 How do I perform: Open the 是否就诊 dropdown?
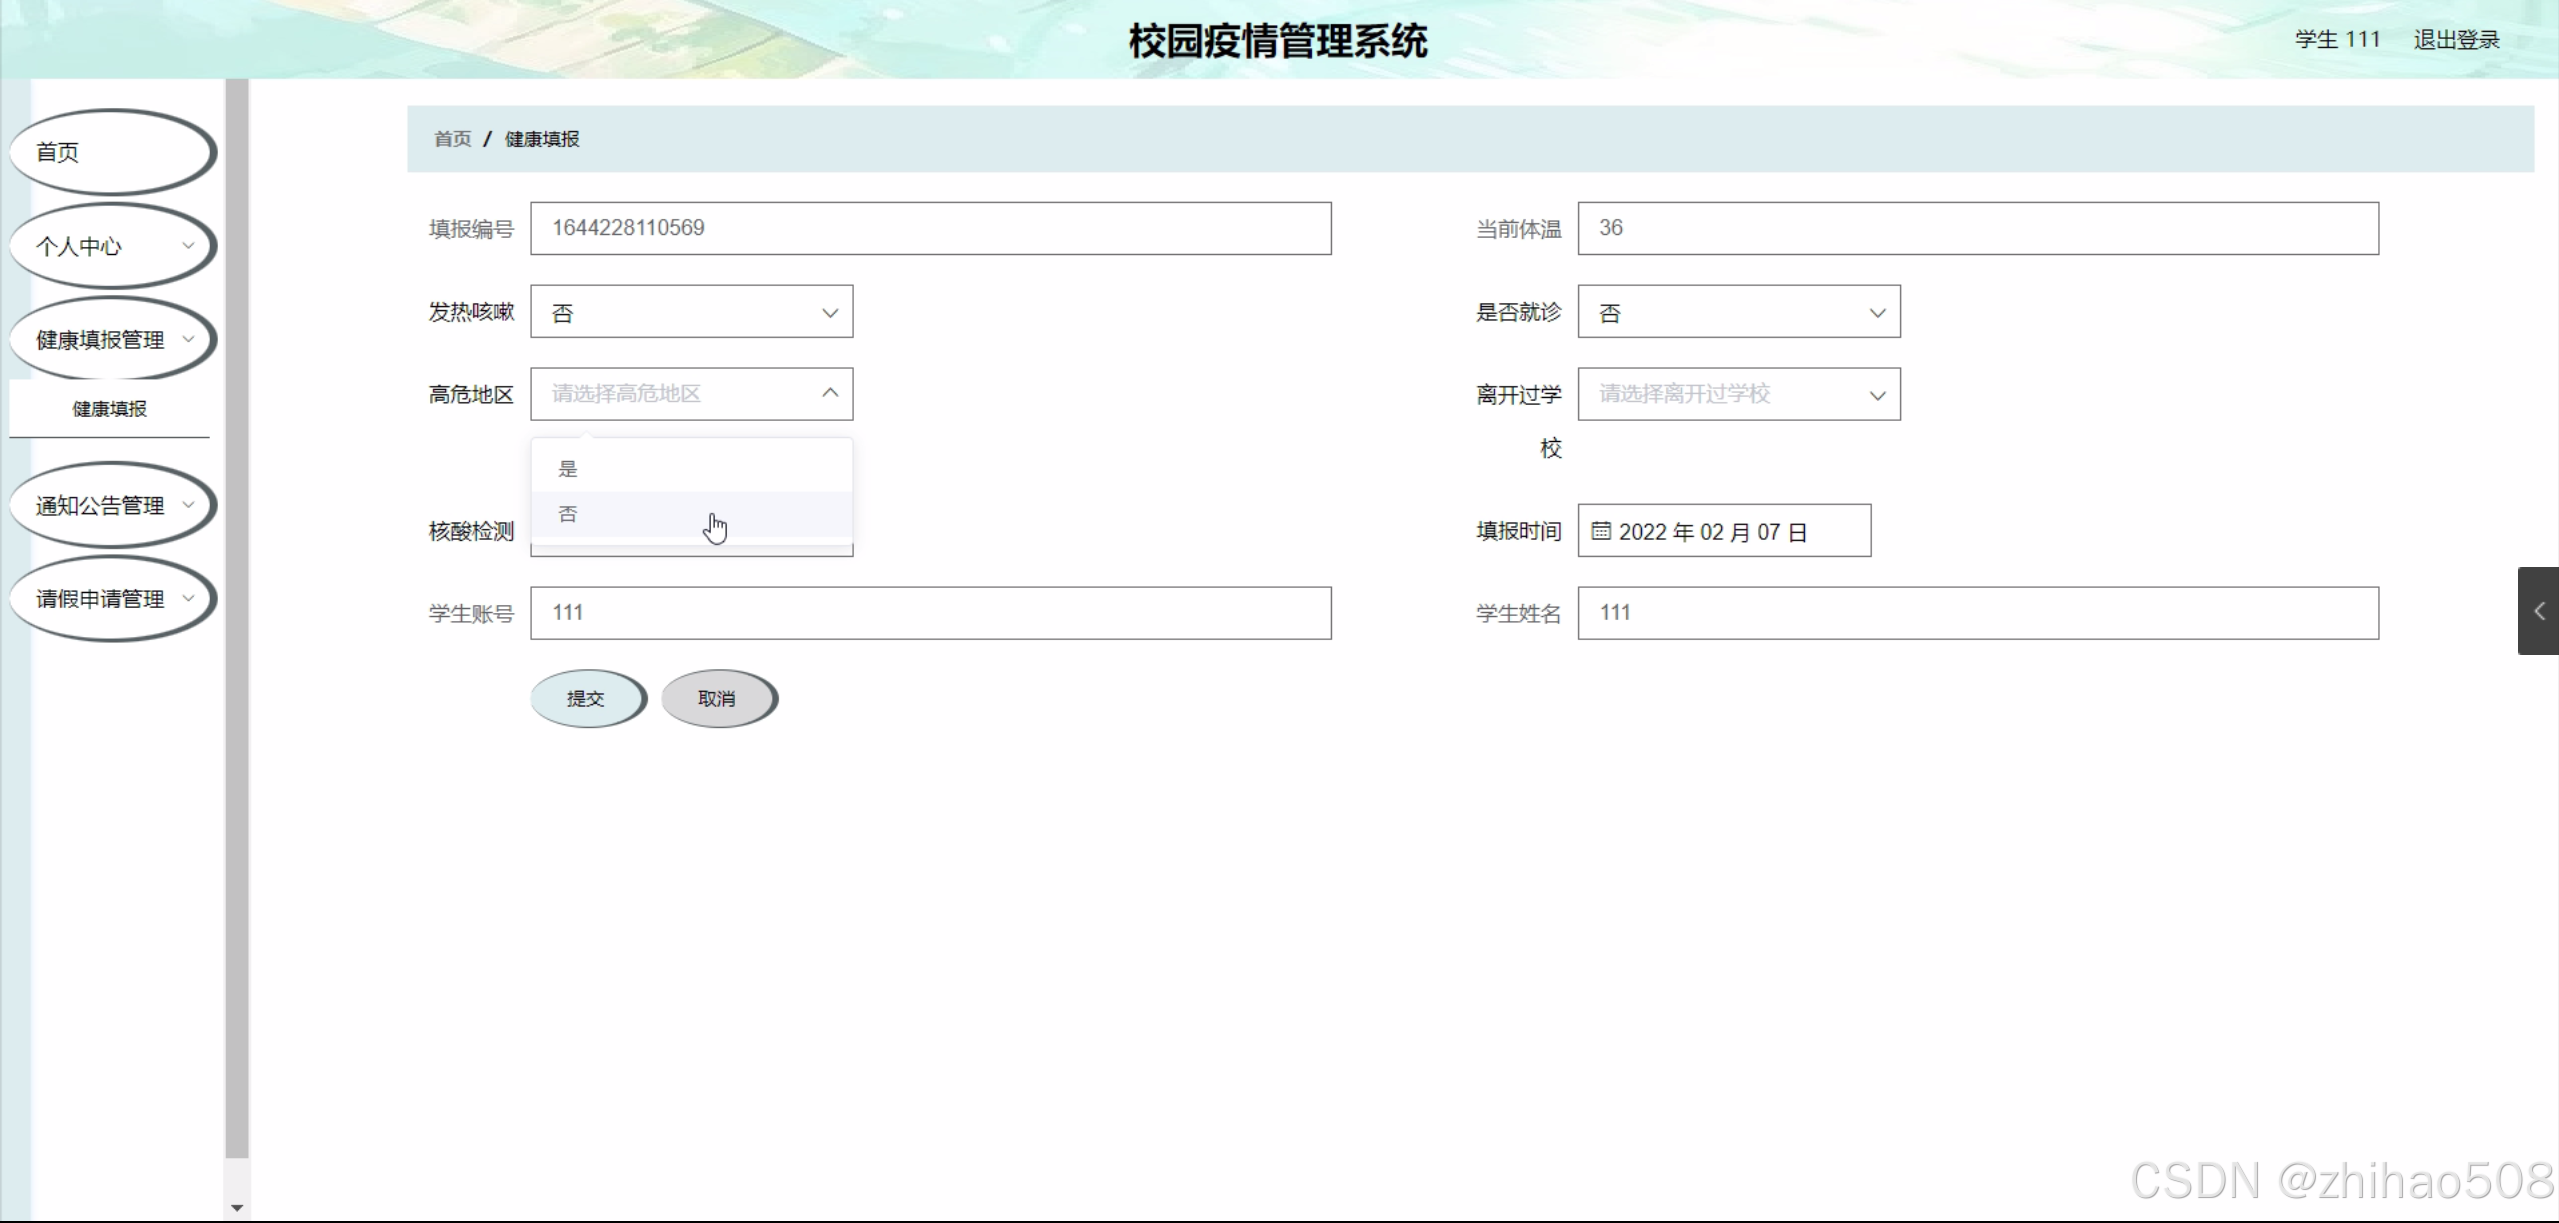pos(1738,312)
